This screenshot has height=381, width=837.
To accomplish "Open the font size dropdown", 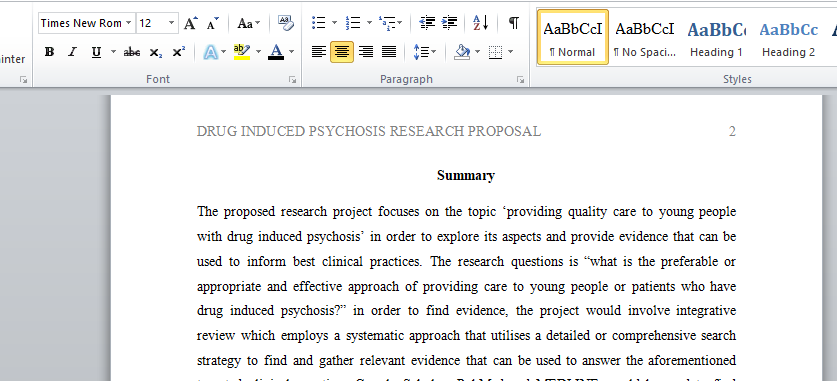I will point(171,23).
